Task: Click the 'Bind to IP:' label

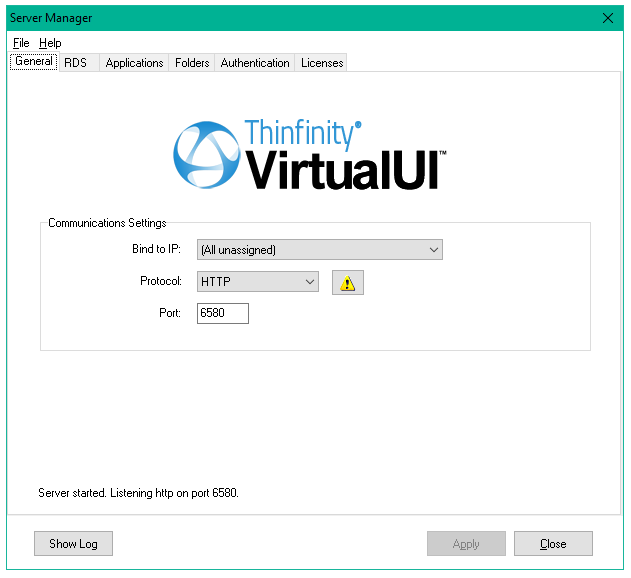Action: click(x=157, y=249)
